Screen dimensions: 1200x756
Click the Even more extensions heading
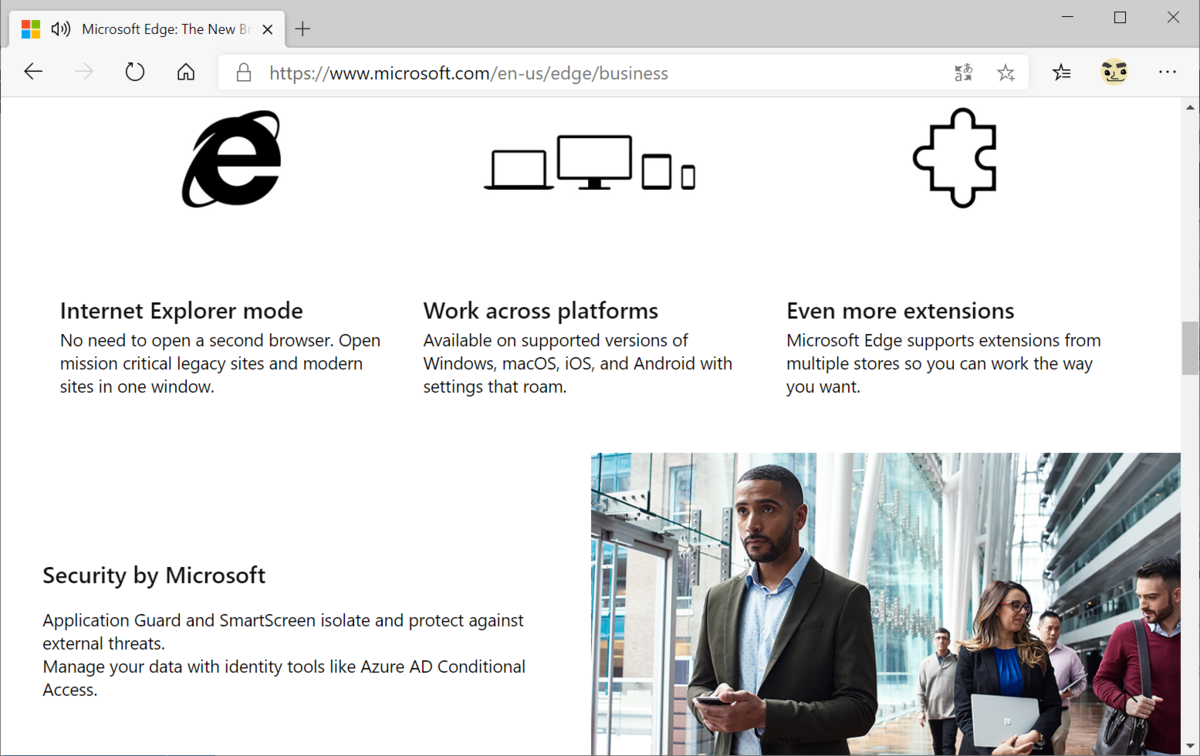(x=900, y=310)
